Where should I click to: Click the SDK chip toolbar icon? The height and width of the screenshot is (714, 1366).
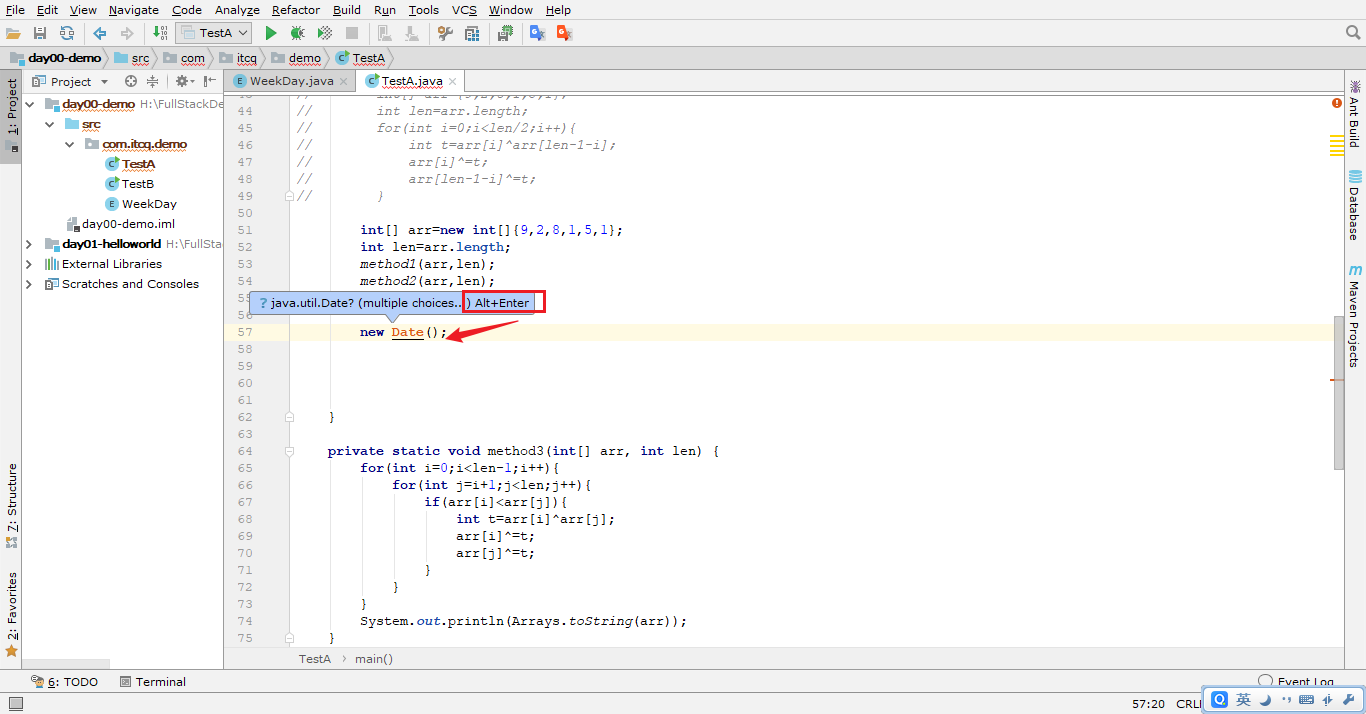click(506, 33)
